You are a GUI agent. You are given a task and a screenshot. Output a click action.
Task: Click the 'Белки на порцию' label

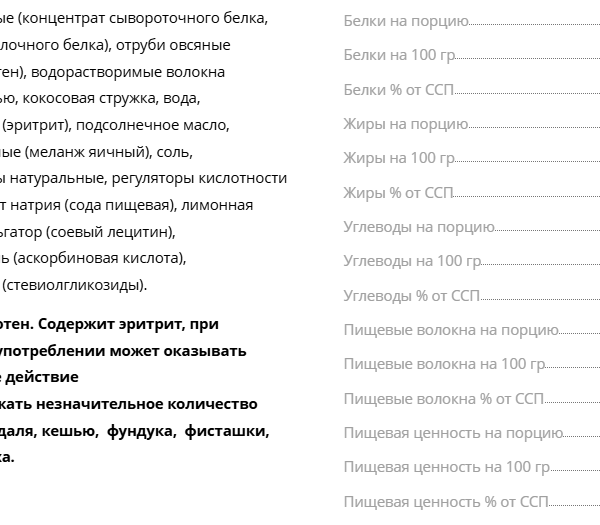(406, 21)
